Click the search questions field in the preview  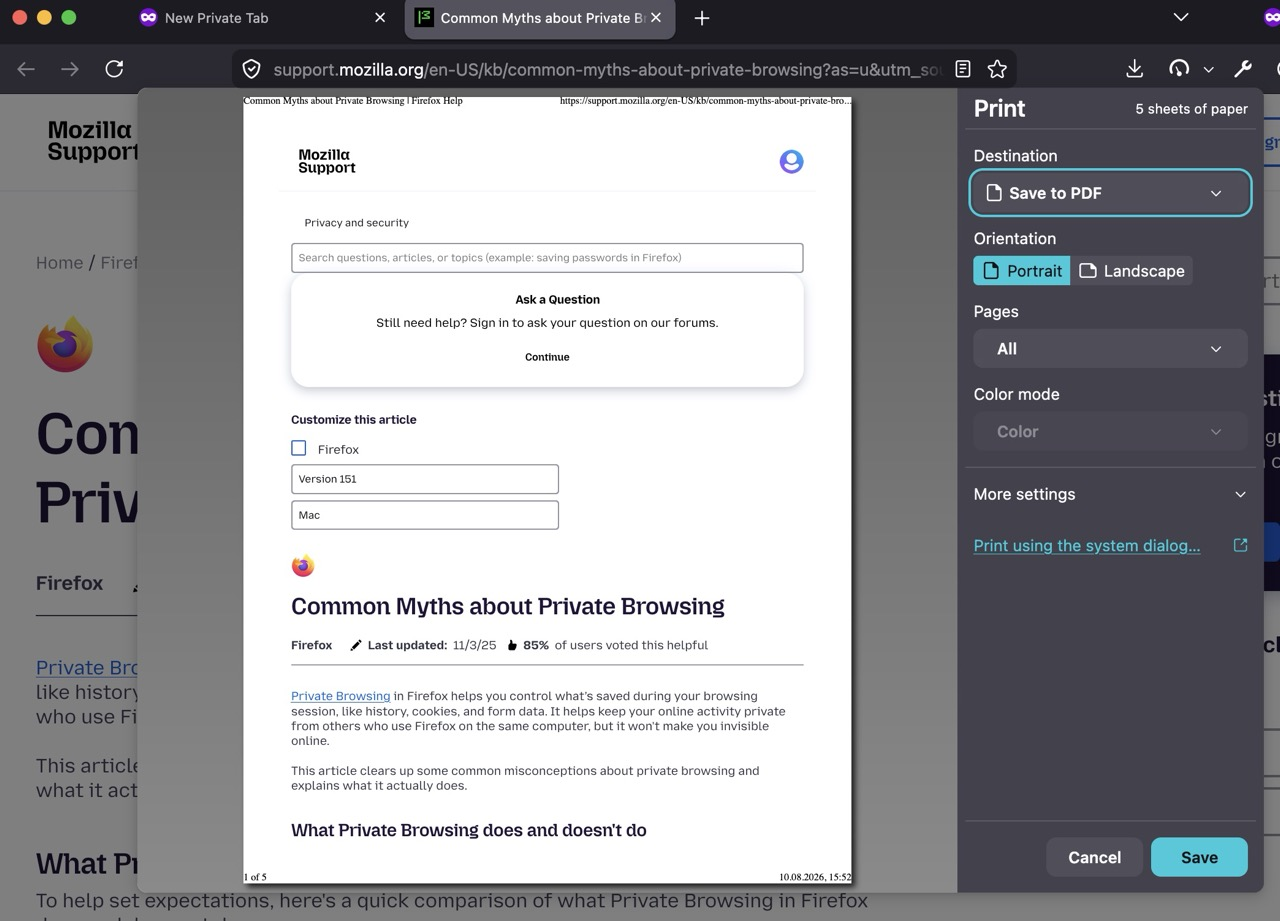(x=547, y=258)
